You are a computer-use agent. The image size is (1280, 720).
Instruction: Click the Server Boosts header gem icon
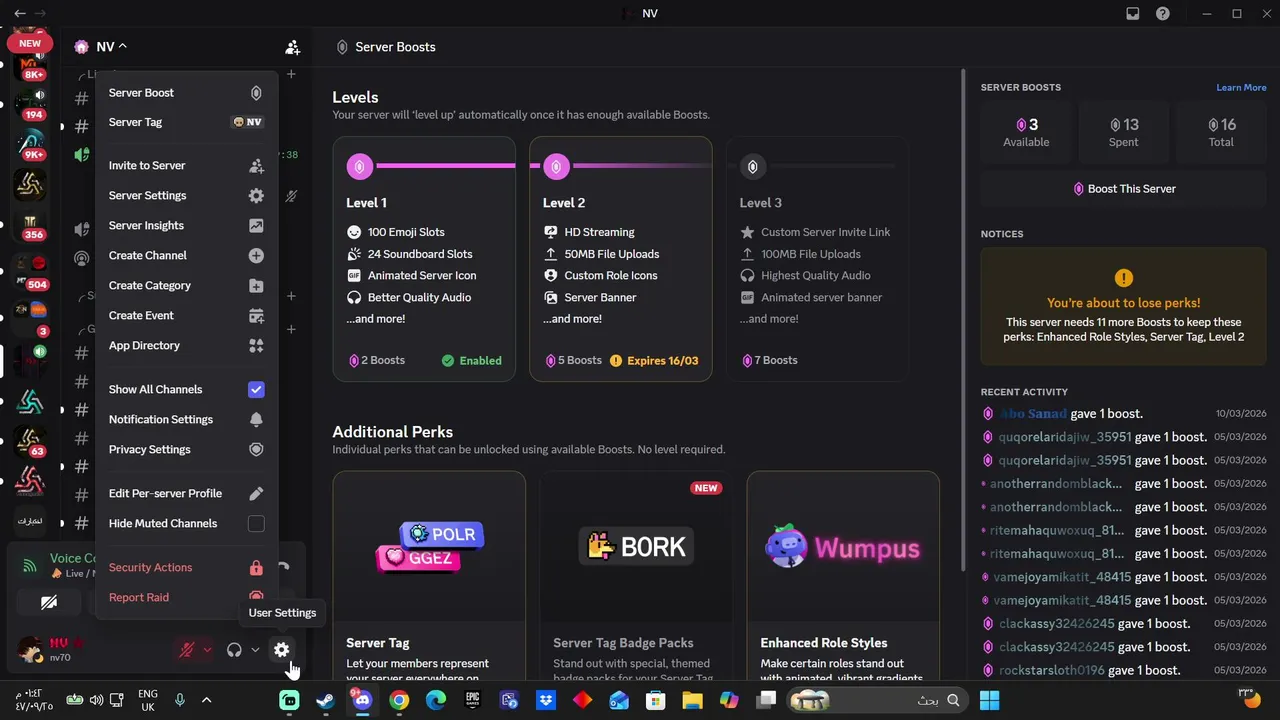point(342,47)
